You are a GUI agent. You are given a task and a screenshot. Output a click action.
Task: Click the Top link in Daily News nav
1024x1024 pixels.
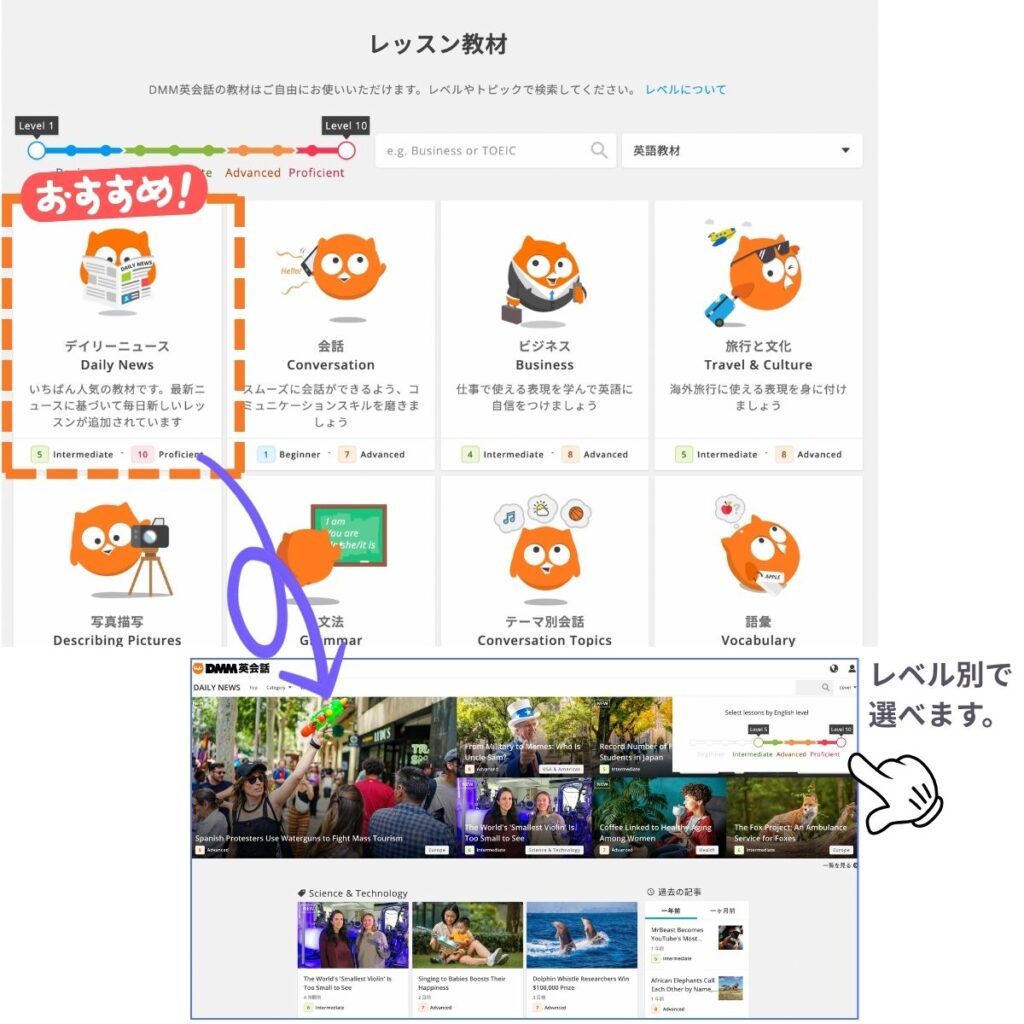(253, 688)
